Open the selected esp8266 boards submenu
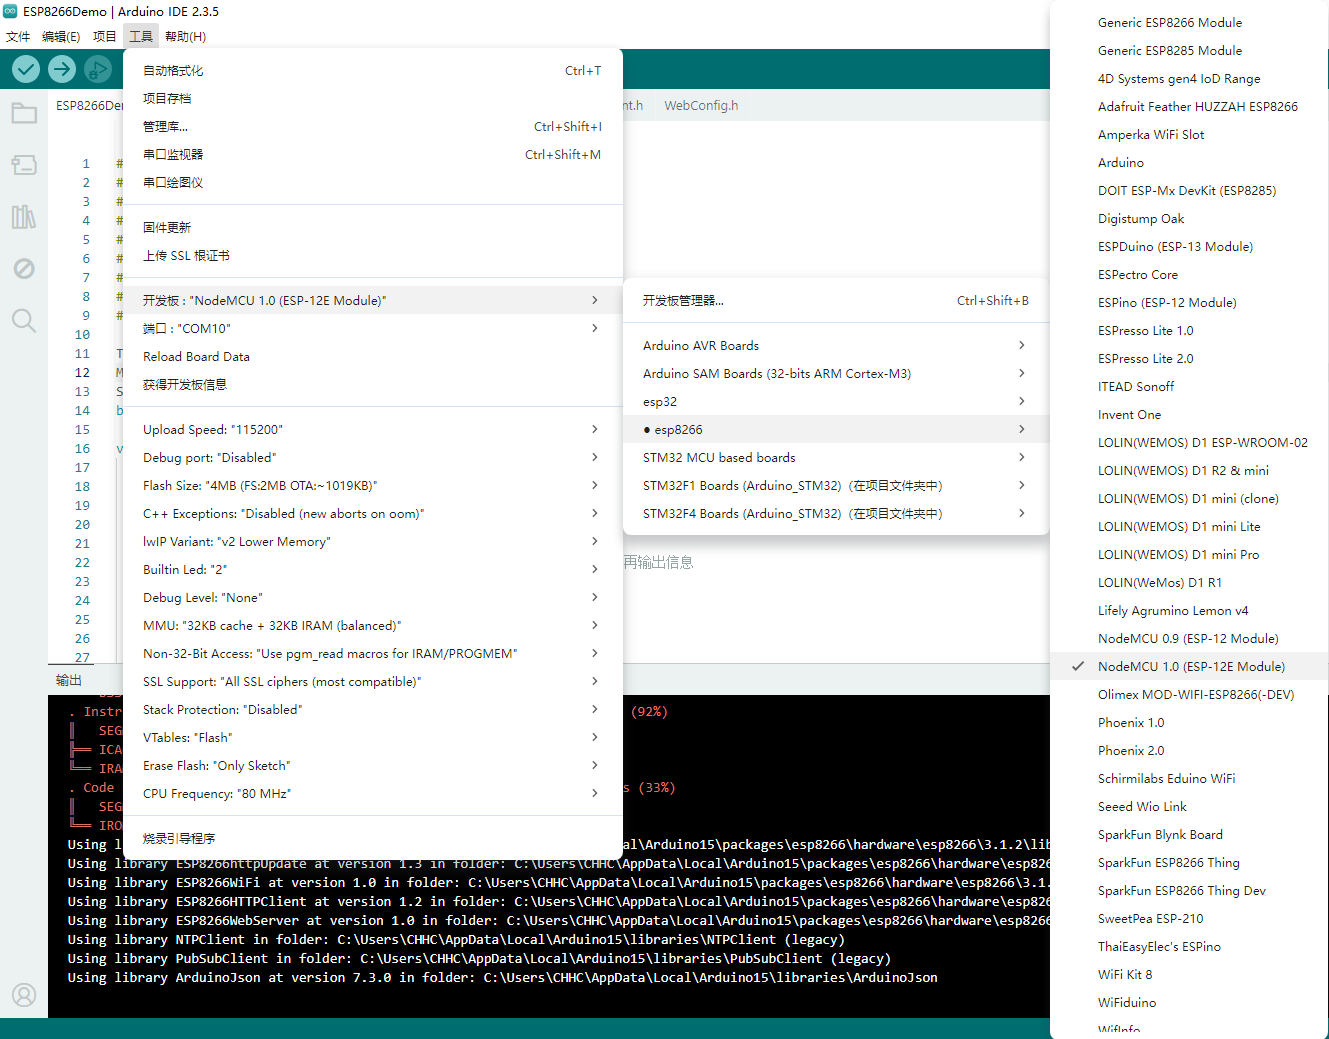 coord(835,429)
